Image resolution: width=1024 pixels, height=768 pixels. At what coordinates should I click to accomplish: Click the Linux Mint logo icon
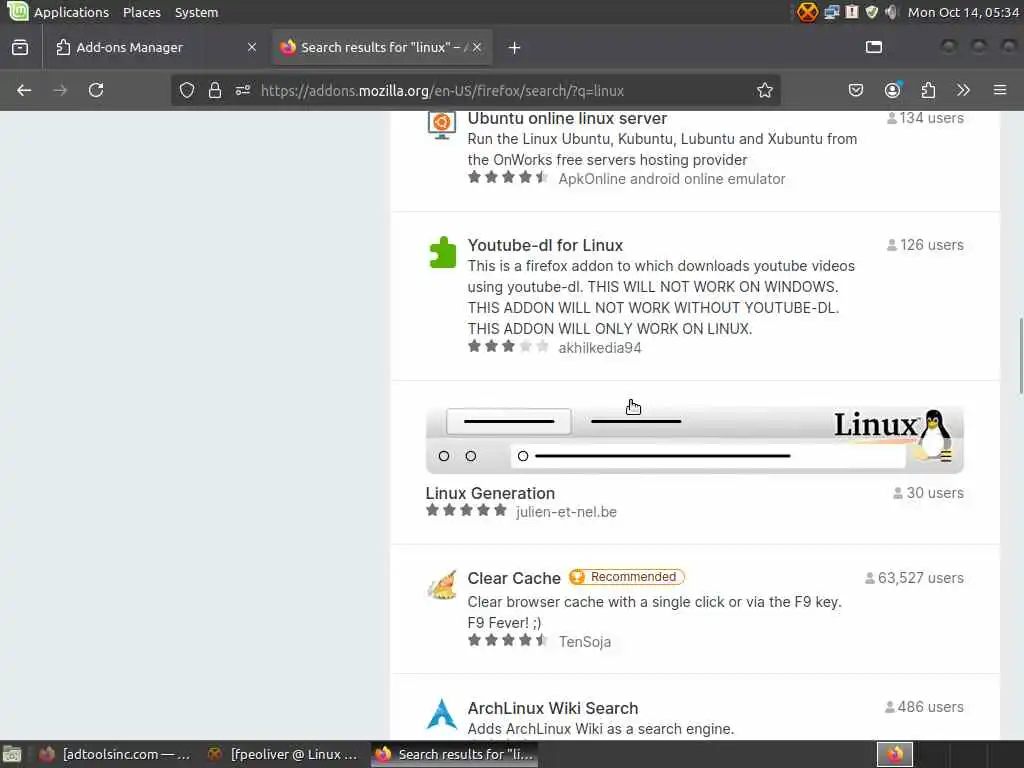17,11
